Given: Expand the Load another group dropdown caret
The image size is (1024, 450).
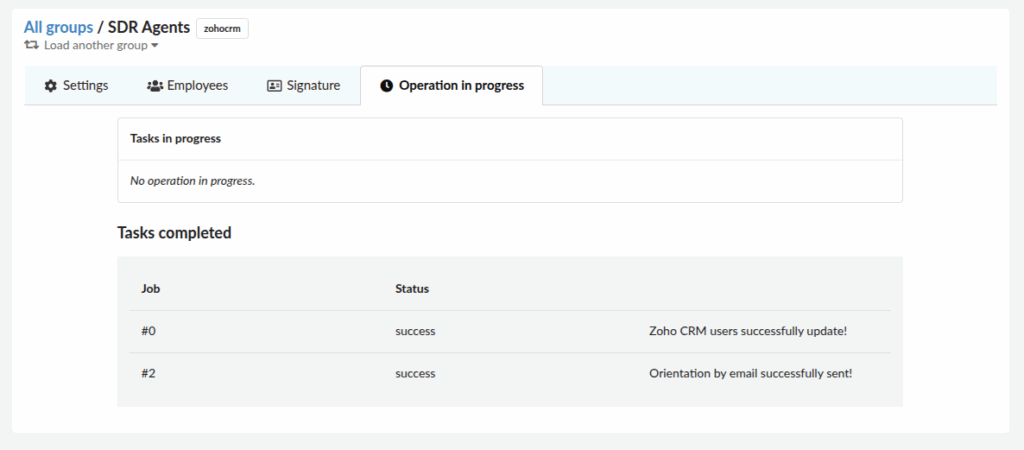Looking at the screenshot, I should tap(155, 46).
